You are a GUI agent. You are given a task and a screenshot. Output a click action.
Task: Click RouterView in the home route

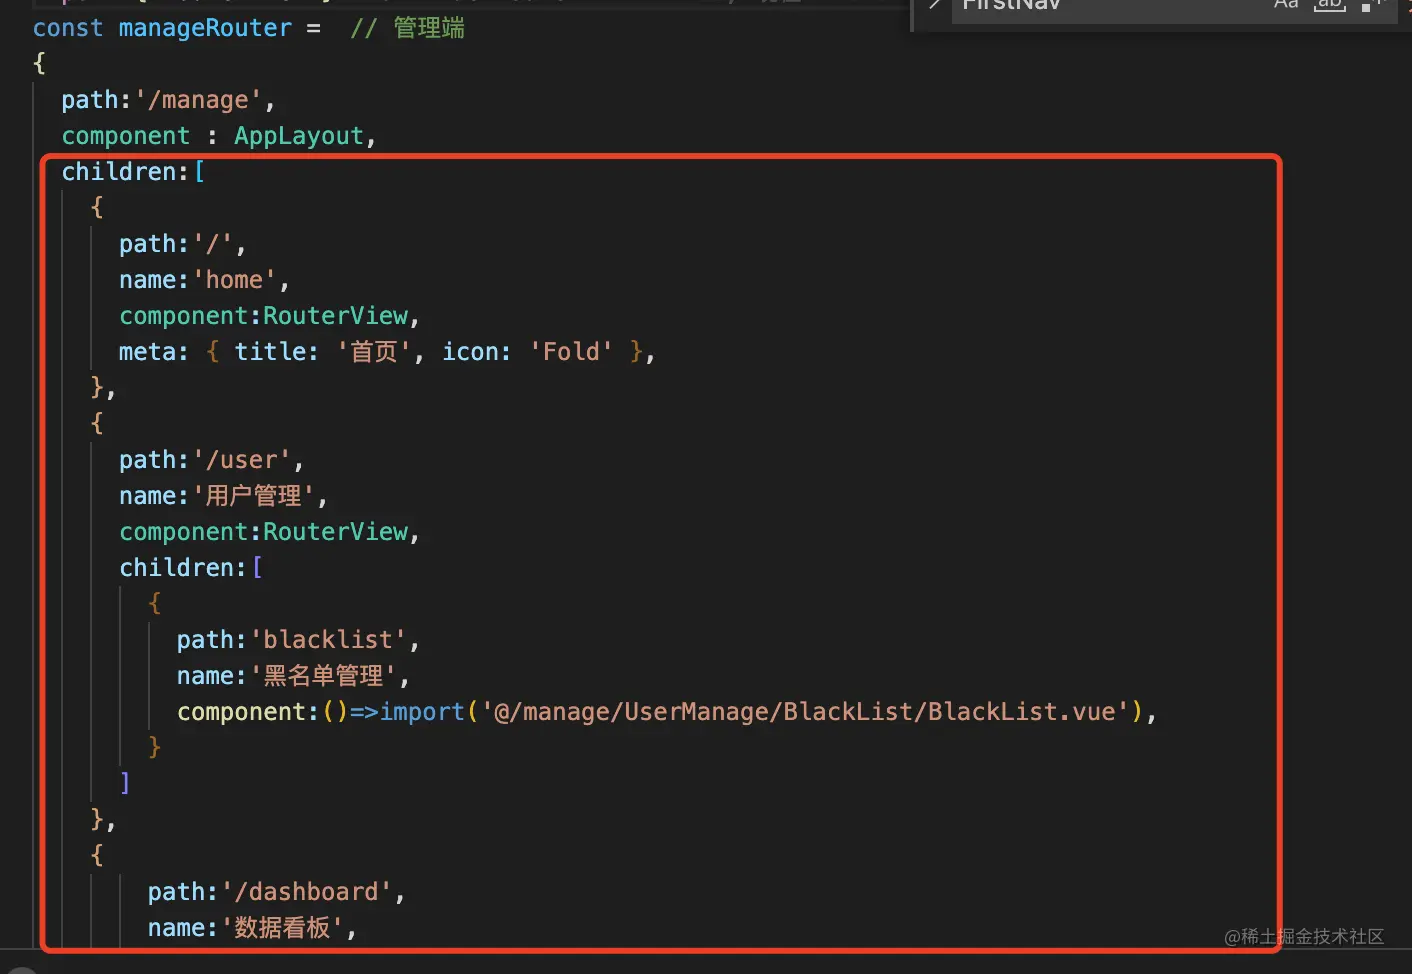[x=335, y=316]
